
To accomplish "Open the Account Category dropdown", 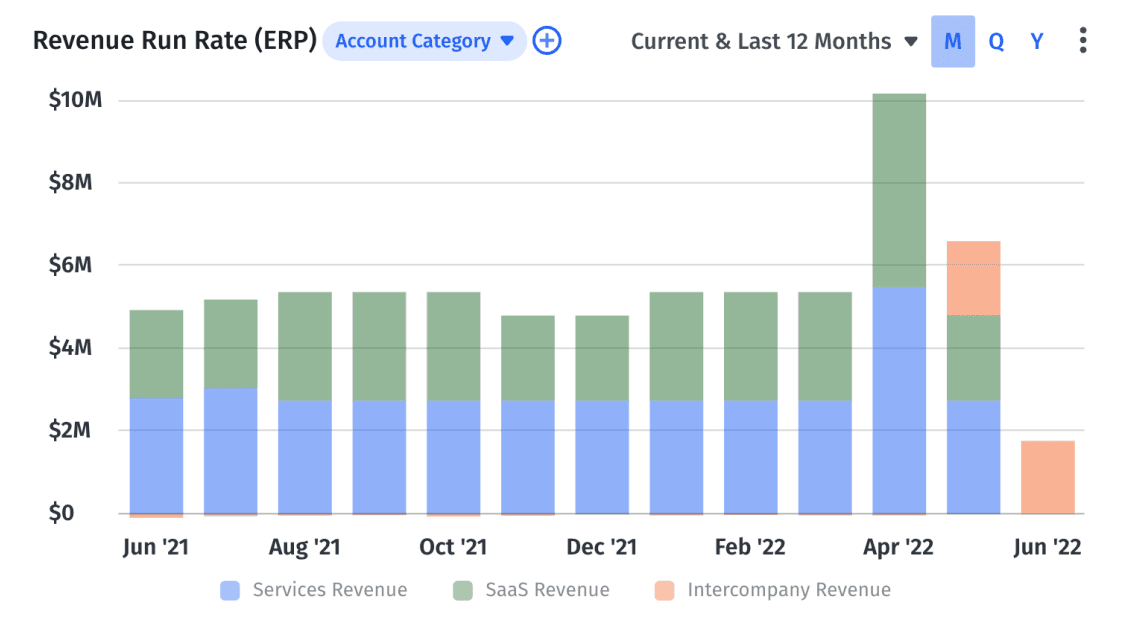I will [424, 41].
